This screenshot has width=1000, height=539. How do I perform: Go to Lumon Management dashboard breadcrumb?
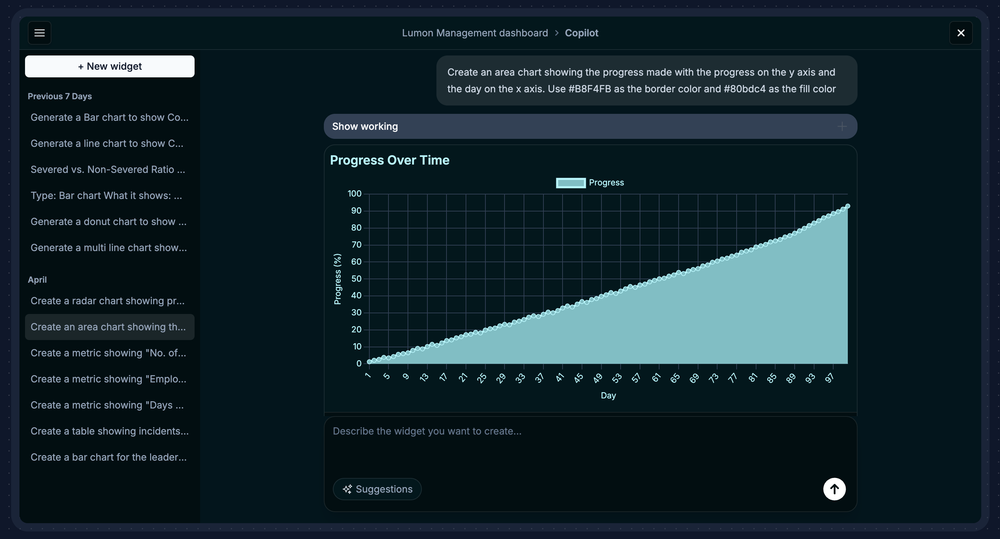(475, 33)
